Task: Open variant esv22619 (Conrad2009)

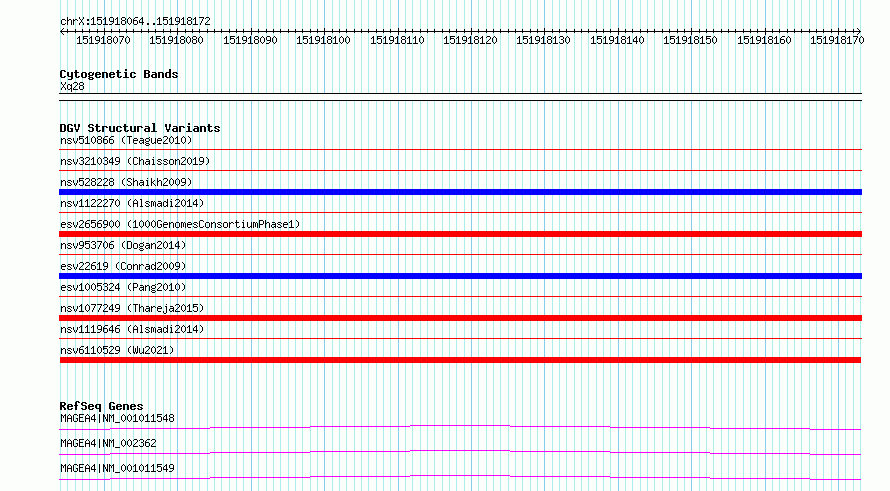Action: (x=123, y=266)
